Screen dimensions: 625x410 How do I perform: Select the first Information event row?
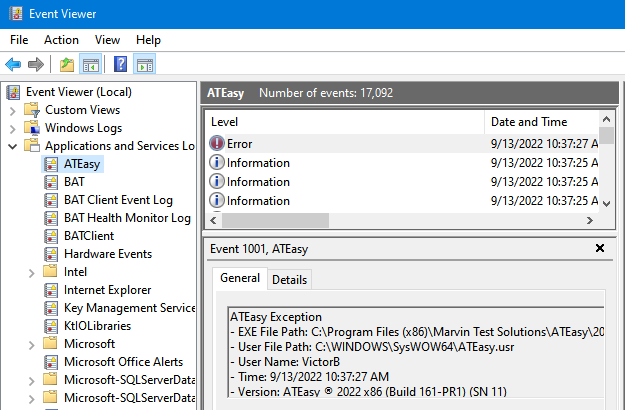pyautogui.click(x=403, y=163)
